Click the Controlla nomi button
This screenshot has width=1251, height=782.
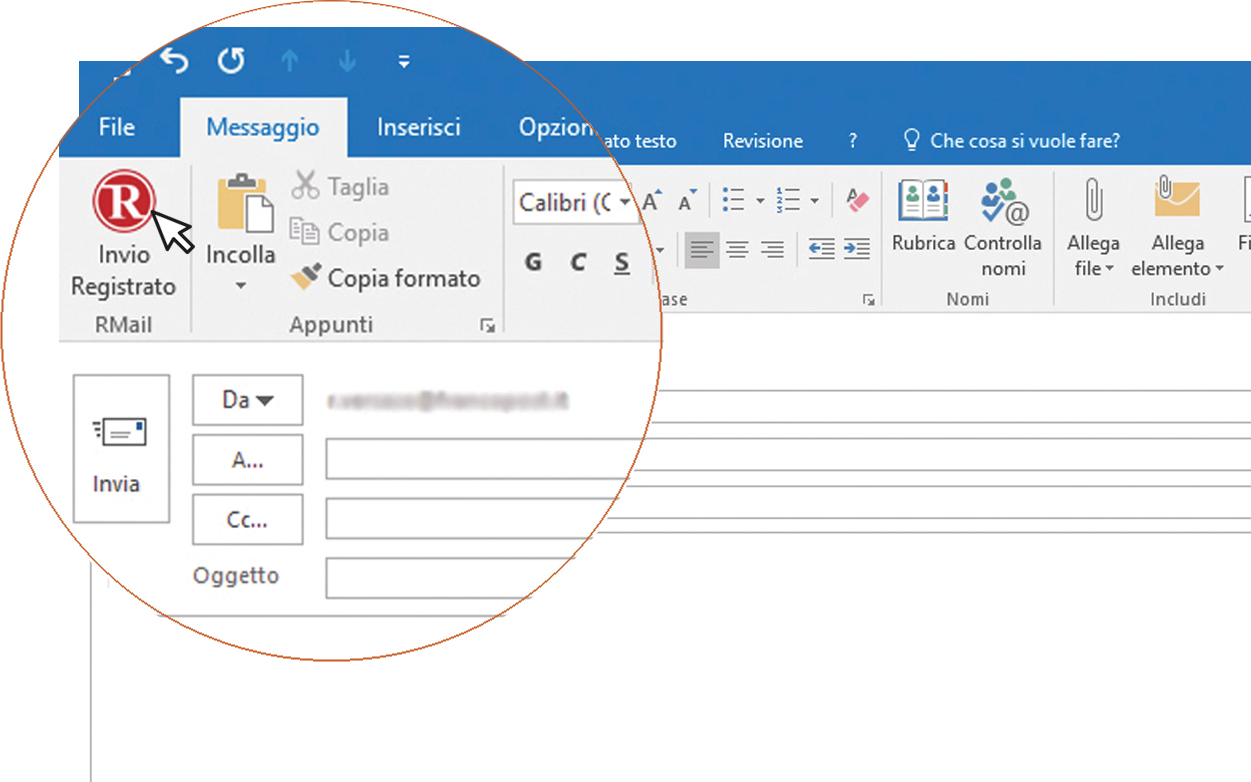[1003, 228]
